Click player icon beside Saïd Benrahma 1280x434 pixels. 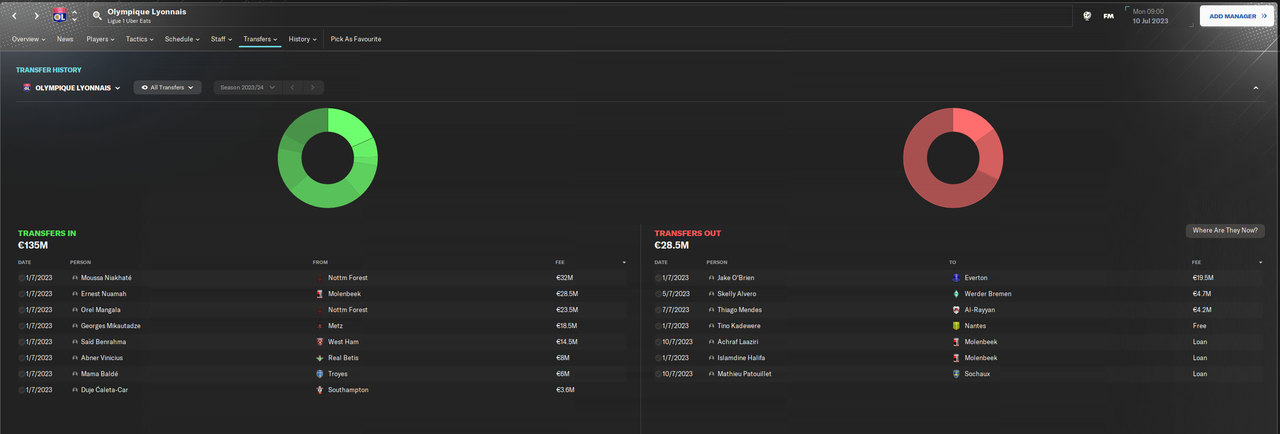[75, 342]
